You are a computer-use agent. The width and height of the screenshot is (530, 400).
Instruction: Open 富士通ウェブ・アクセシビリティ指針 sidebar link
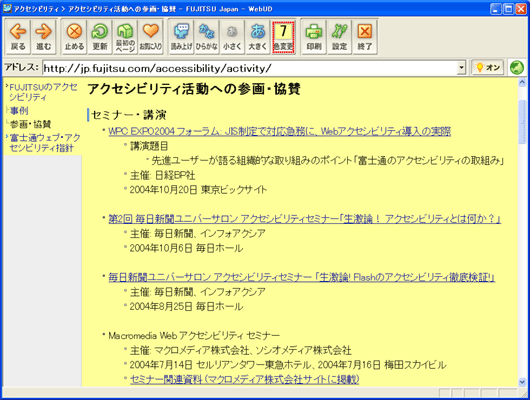click(x=45, y=143)
